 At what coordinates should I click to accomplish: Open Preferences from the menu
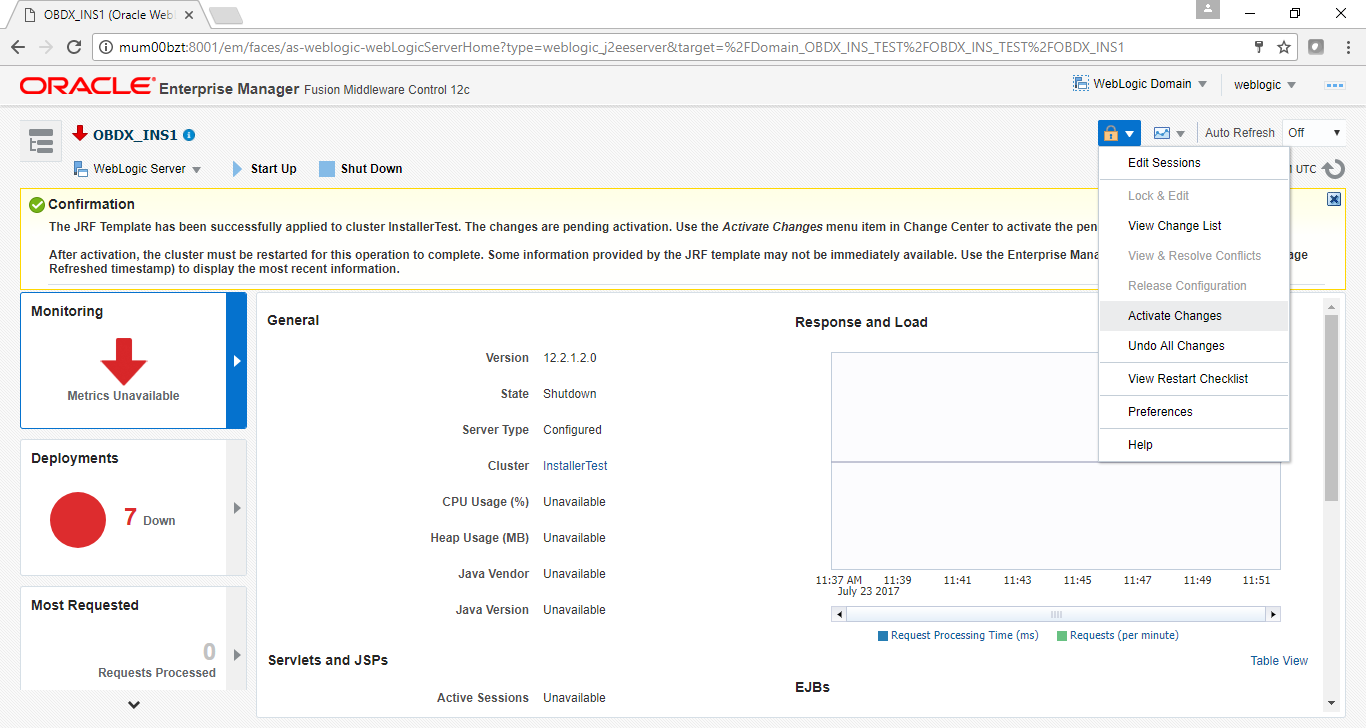coord(1194,412)
